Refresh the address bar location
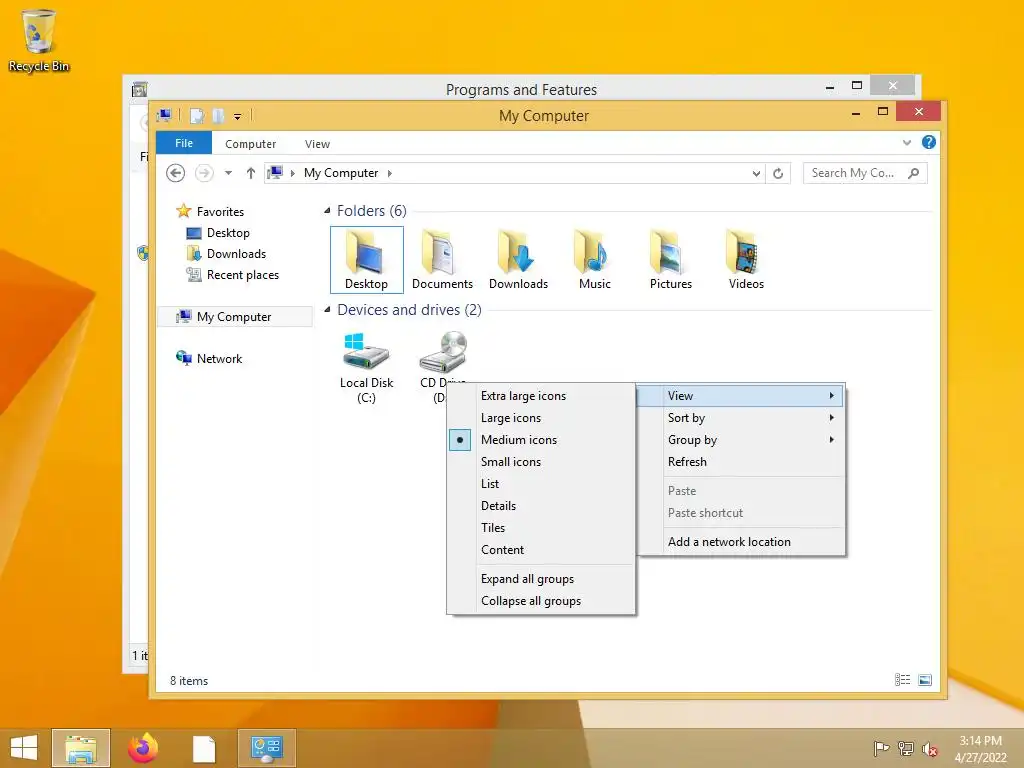The width and height of the screenshot is (1024, 768). point(778,173)
